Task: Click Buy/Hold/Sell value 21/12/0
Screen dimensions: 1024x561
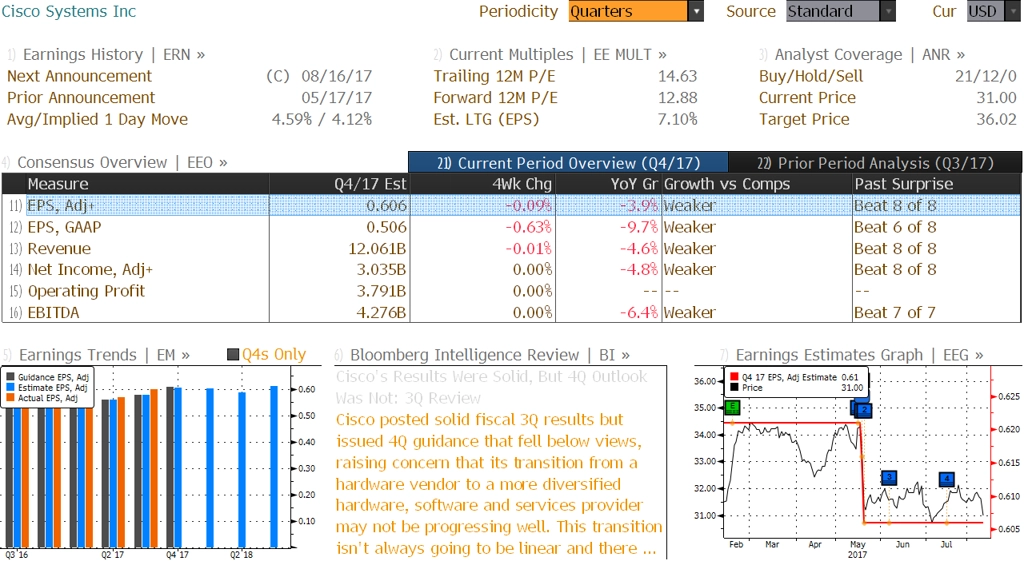Action: point(985,76)
